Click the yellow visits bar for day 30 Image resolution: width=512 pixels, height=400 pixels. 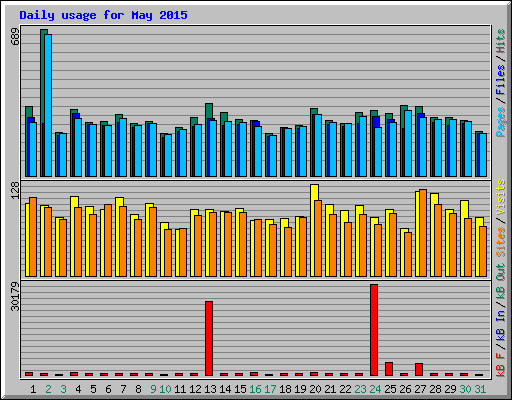pyautogui.click(x=463, y=238)
